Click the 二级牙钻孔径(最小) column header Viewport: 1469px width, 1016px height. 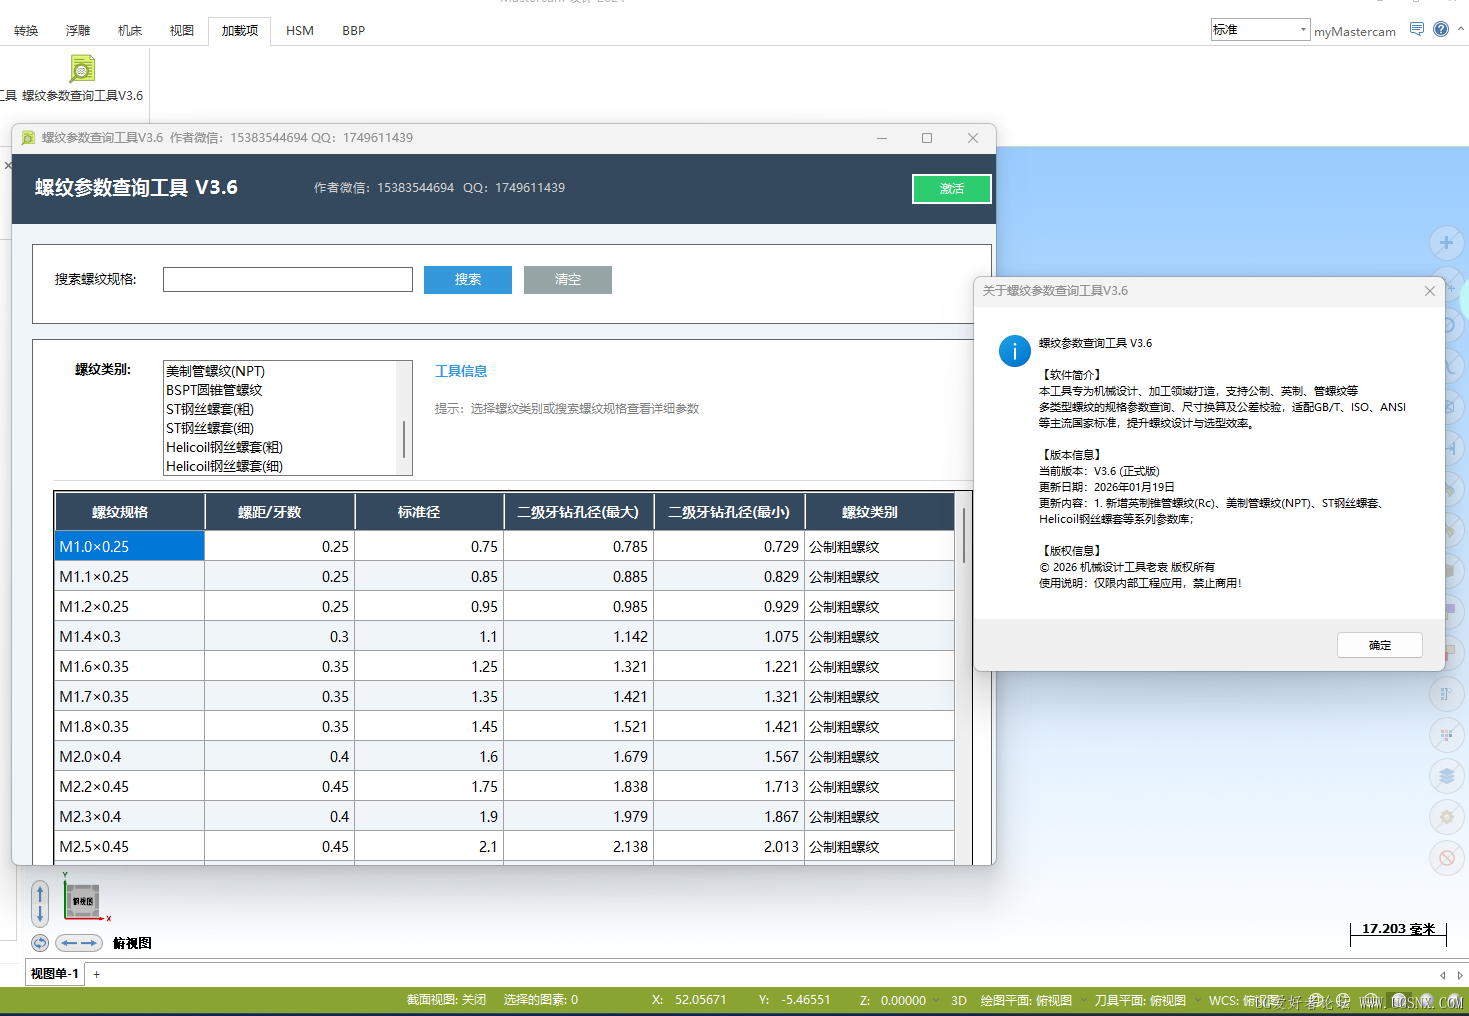click(x=729, y=512)
